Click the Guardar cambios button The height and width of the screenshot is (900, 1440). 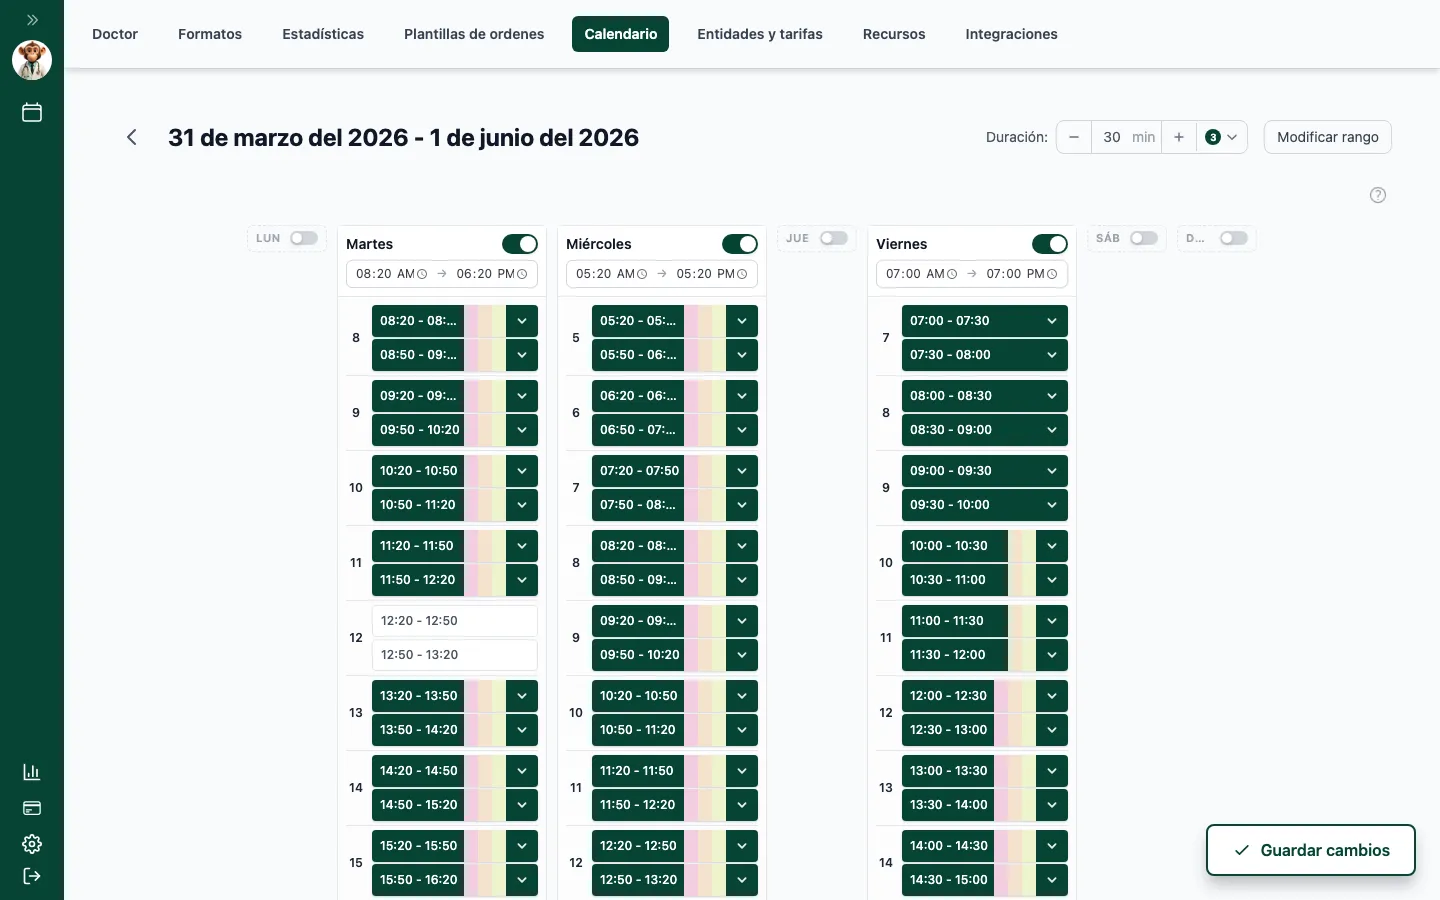click(1311, 850)
